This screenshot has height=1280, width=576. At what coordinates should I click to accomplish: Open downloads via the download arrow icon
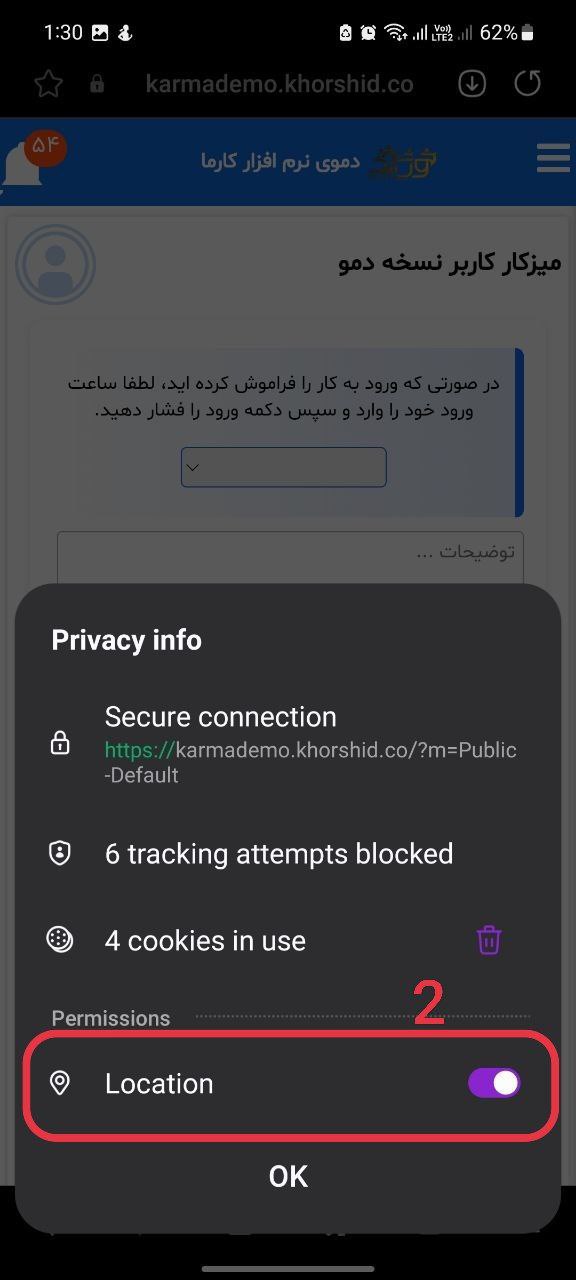[x=472, y=84]
